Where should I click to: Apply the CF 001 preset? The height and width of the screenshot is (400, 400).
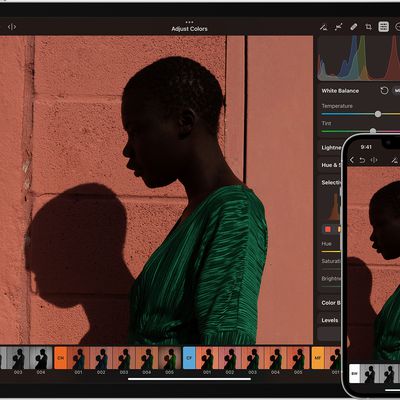(207, 358)
